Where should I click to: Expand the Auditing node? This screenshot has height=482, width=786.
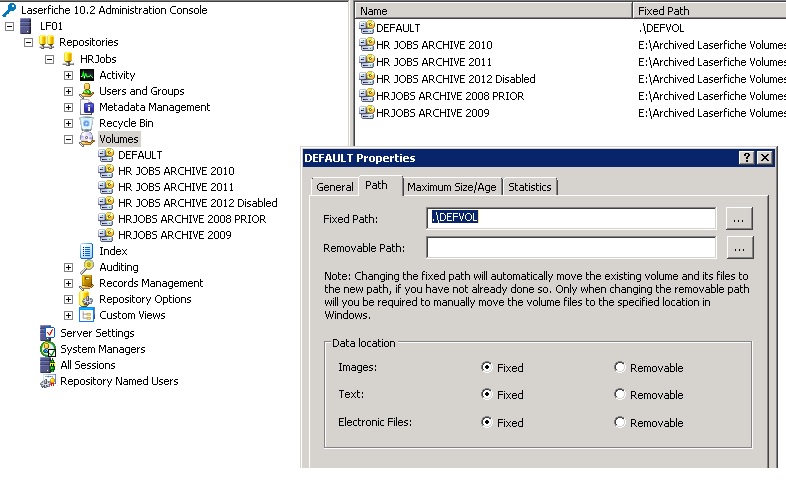pyautogui.click(x=69, y=268)
